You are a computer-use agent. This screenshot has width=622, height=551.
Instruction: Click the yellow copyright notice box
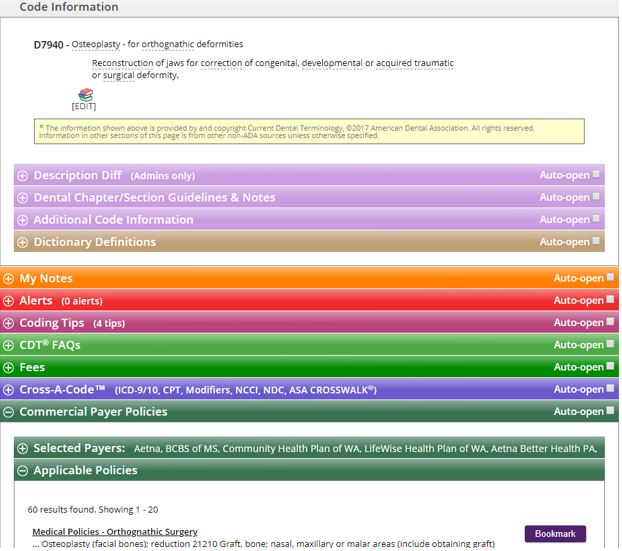pos(309,131)
